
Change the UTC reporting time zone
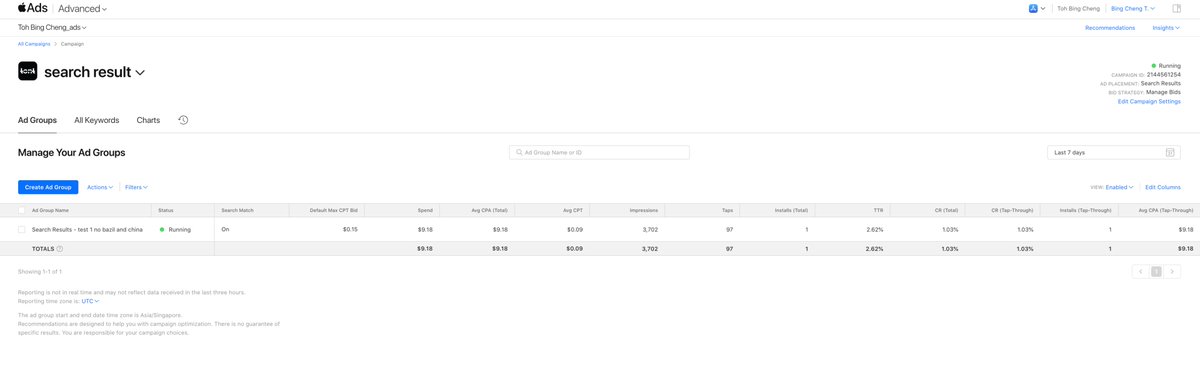91,300
